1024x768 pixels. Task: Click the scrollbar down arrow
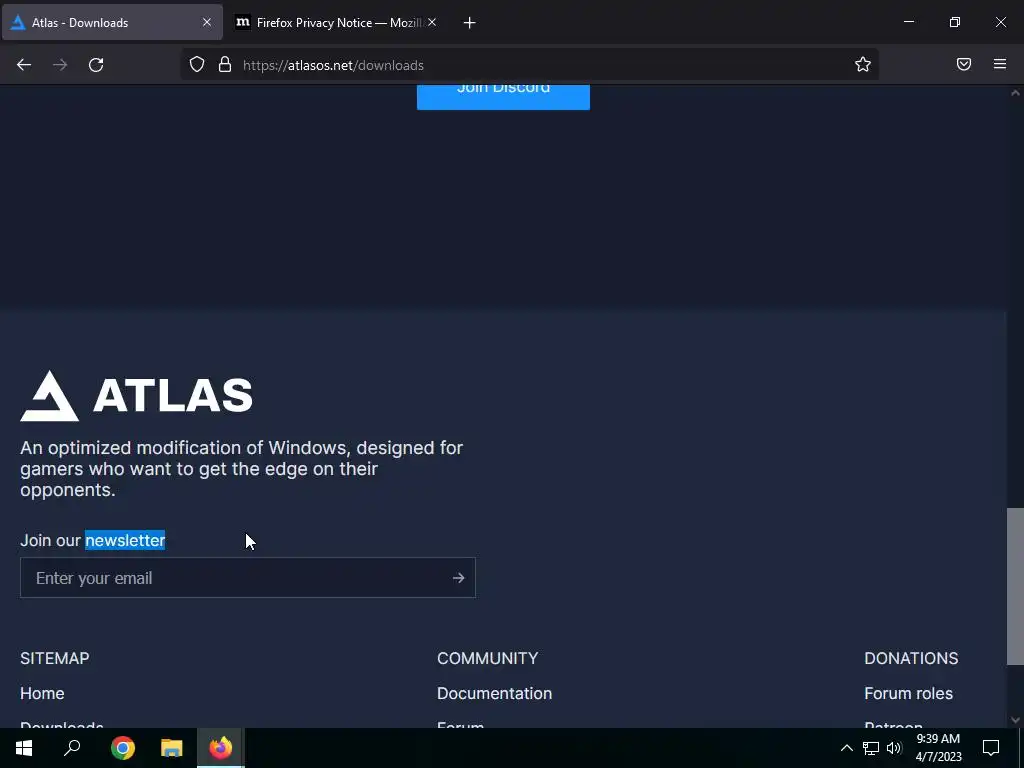click(1015, 720)
